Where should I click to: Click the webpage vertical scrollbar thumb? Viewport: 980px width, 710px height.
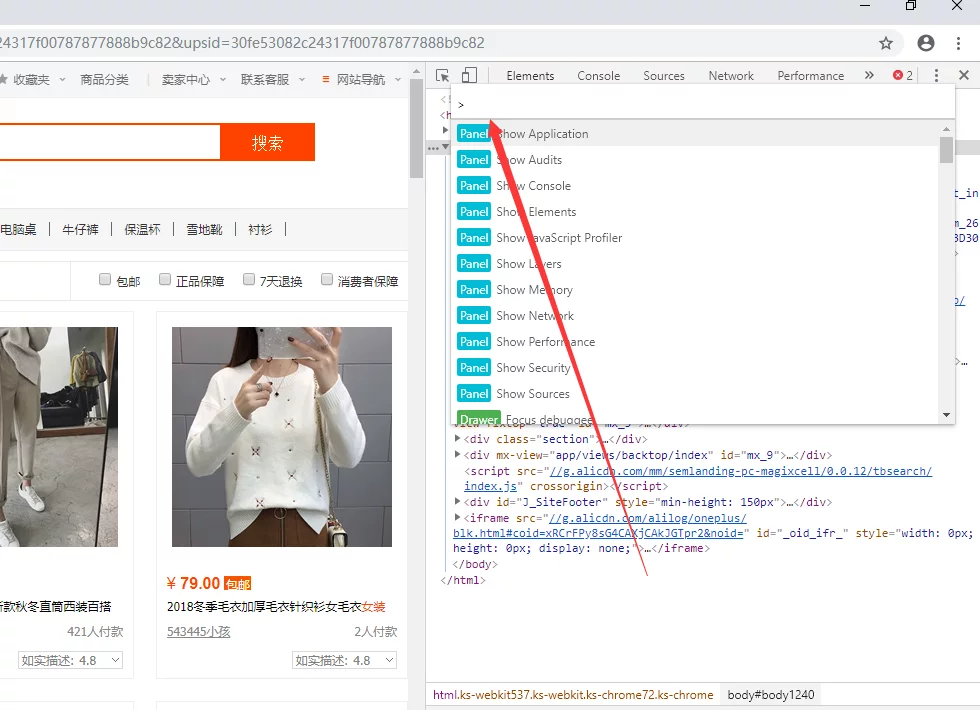pos(417,128)
